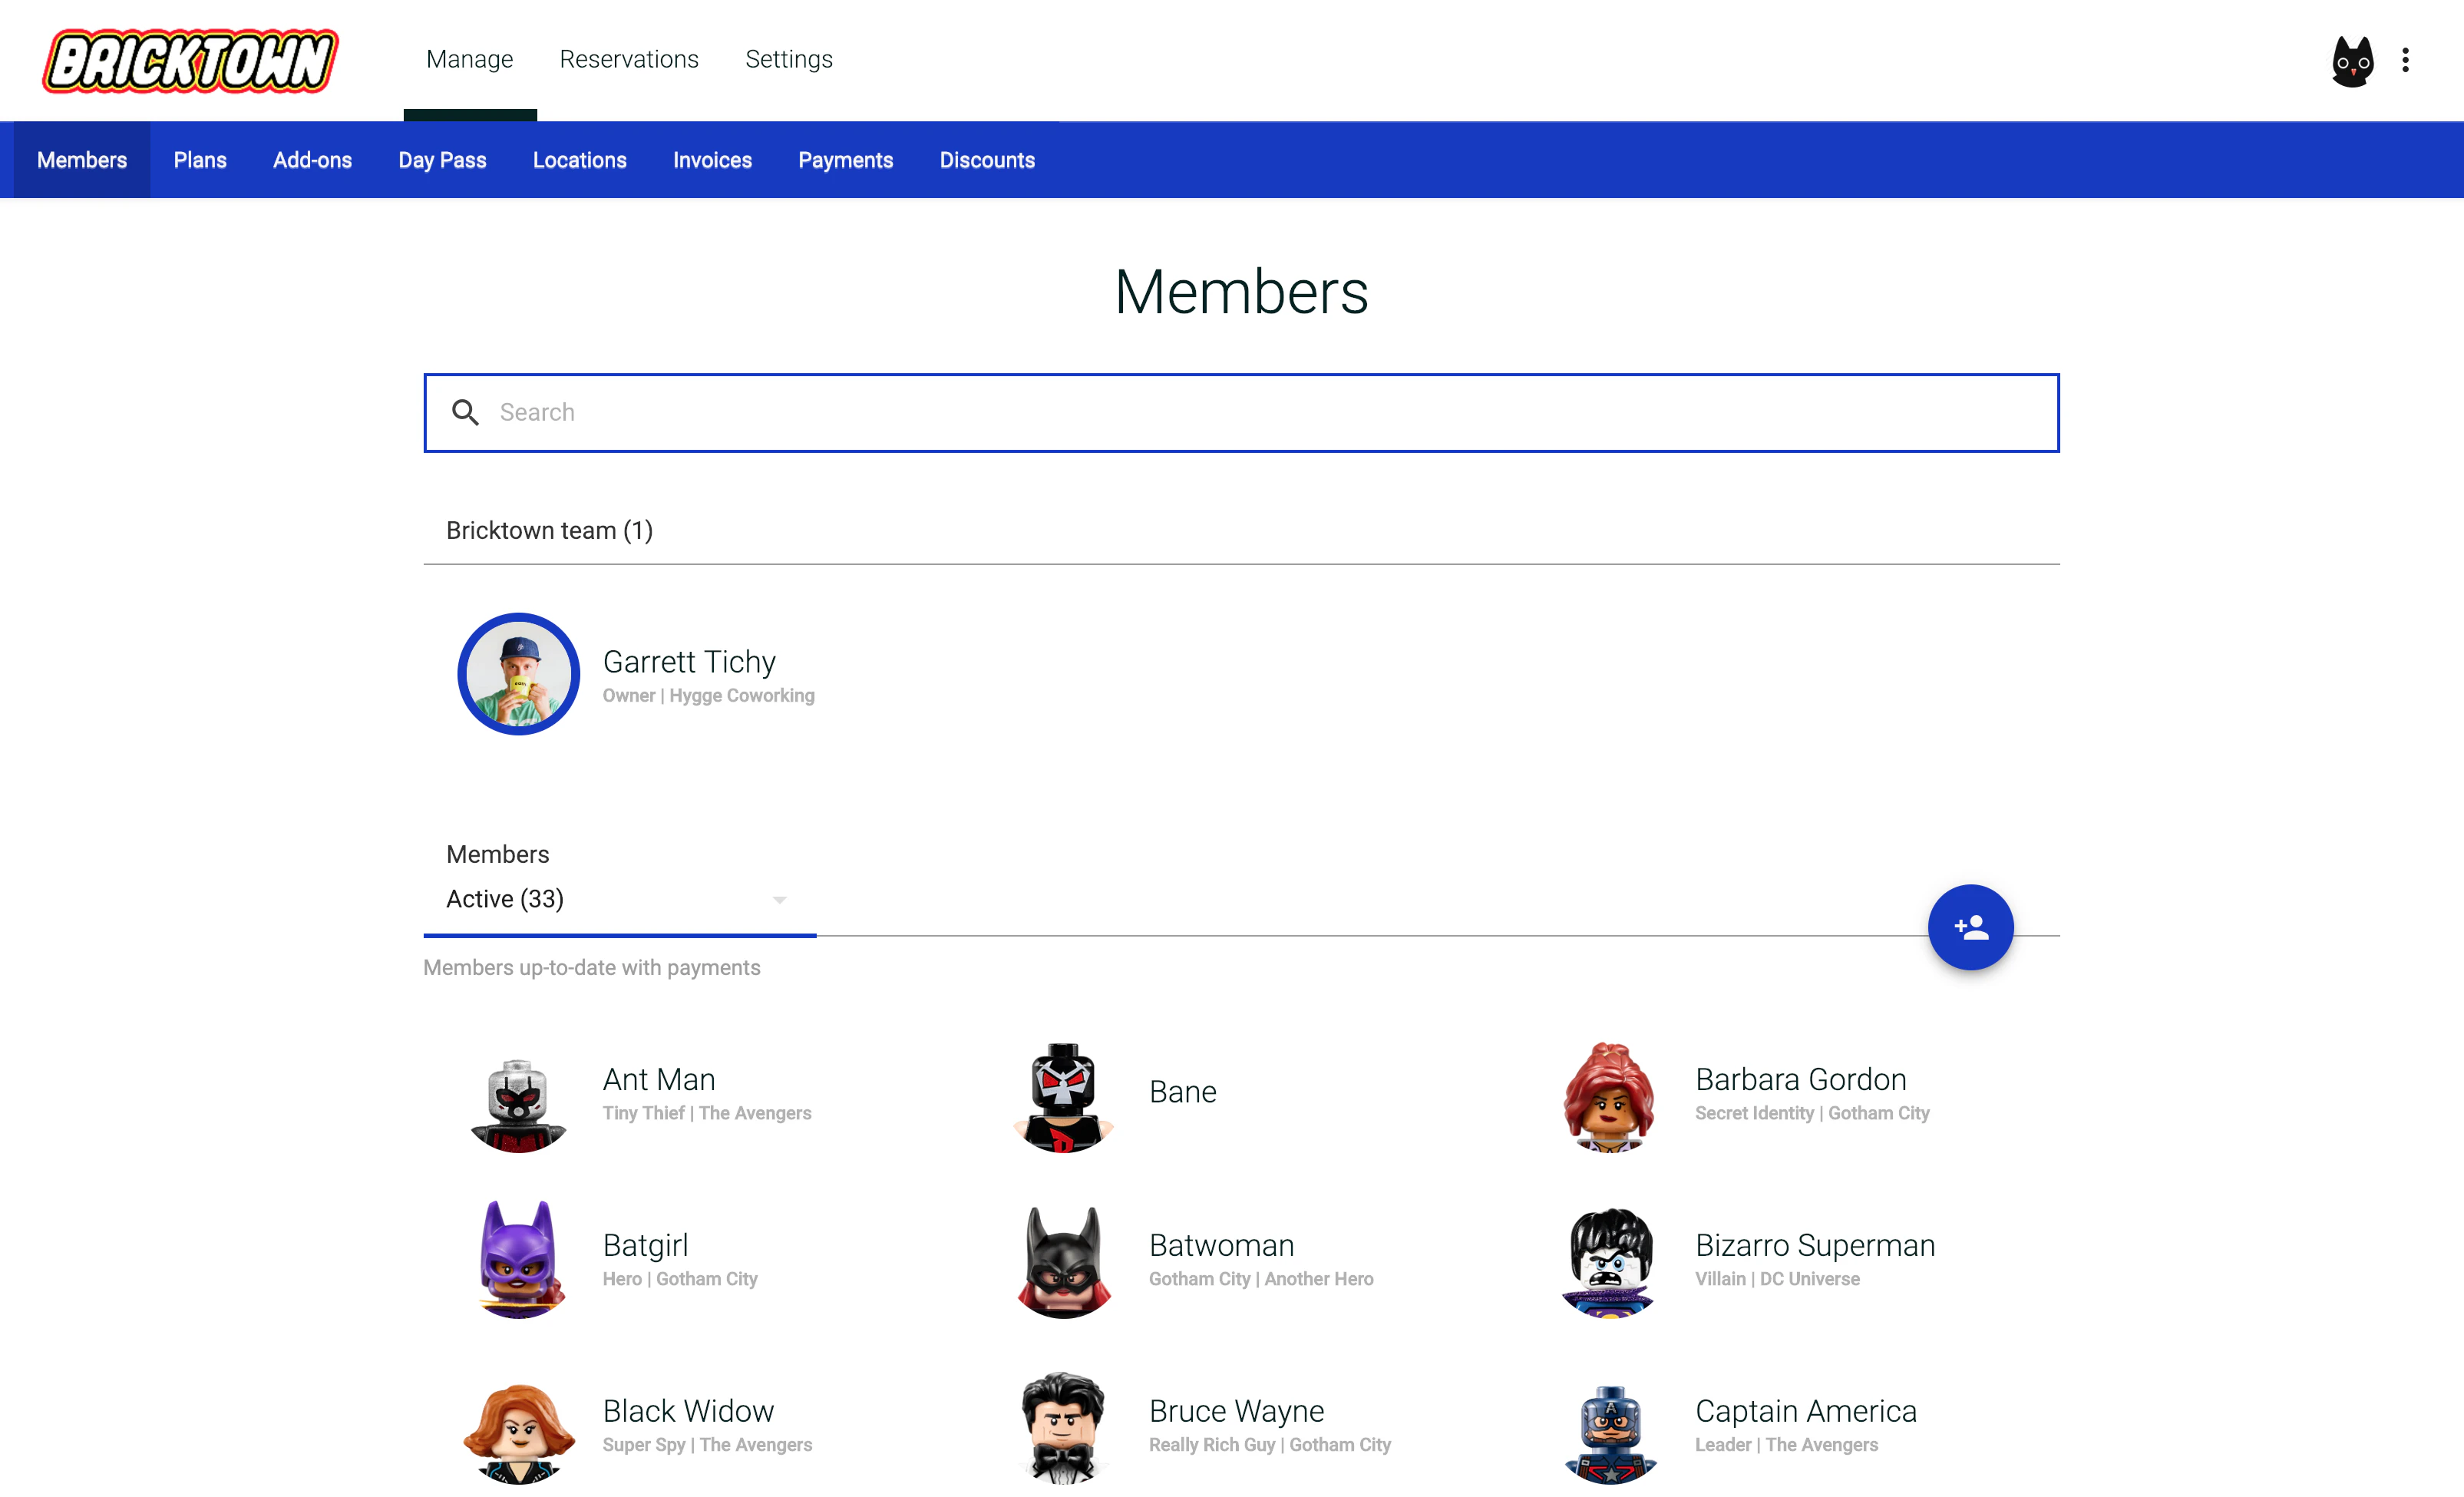Open Barbara Gordon's member page
2464x1497 pixels.
click(1800, 1080)
